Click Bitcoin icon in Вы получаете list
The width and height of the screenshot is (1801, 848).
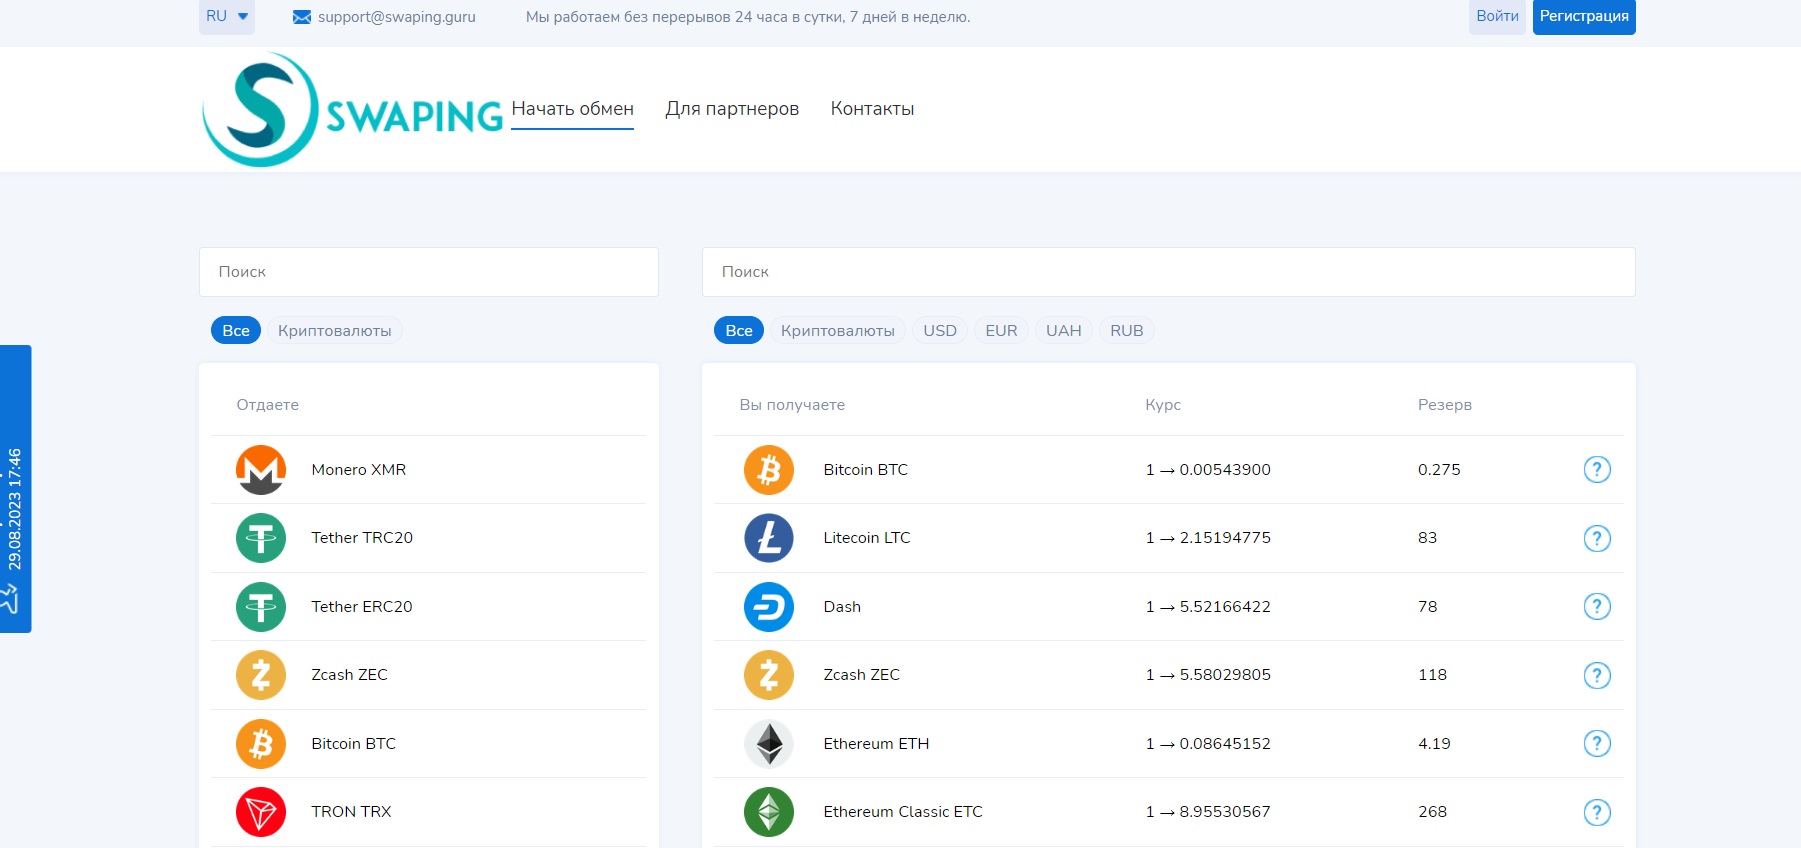click(769, 470)
